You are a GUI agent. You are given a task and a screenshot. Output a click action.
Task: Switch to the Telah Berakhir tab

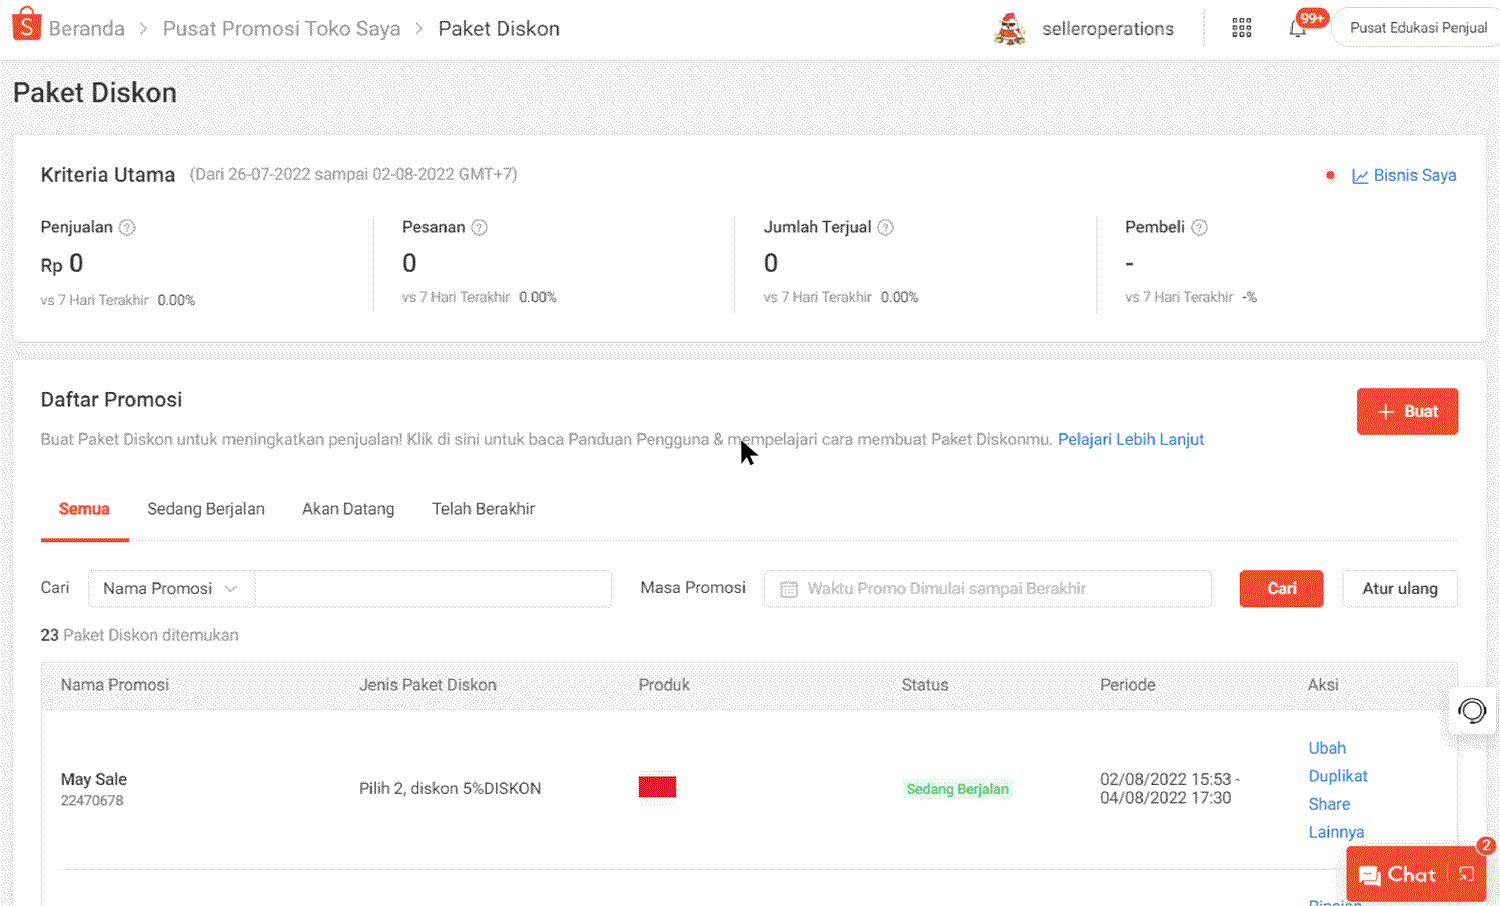tap(483, 509)
